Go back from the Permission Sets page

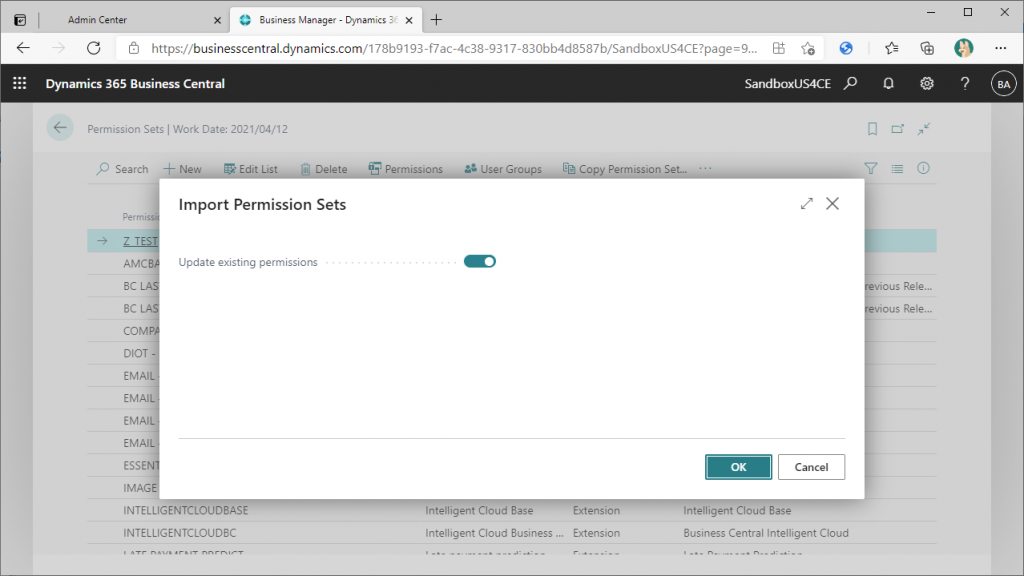tap(60, 128)
